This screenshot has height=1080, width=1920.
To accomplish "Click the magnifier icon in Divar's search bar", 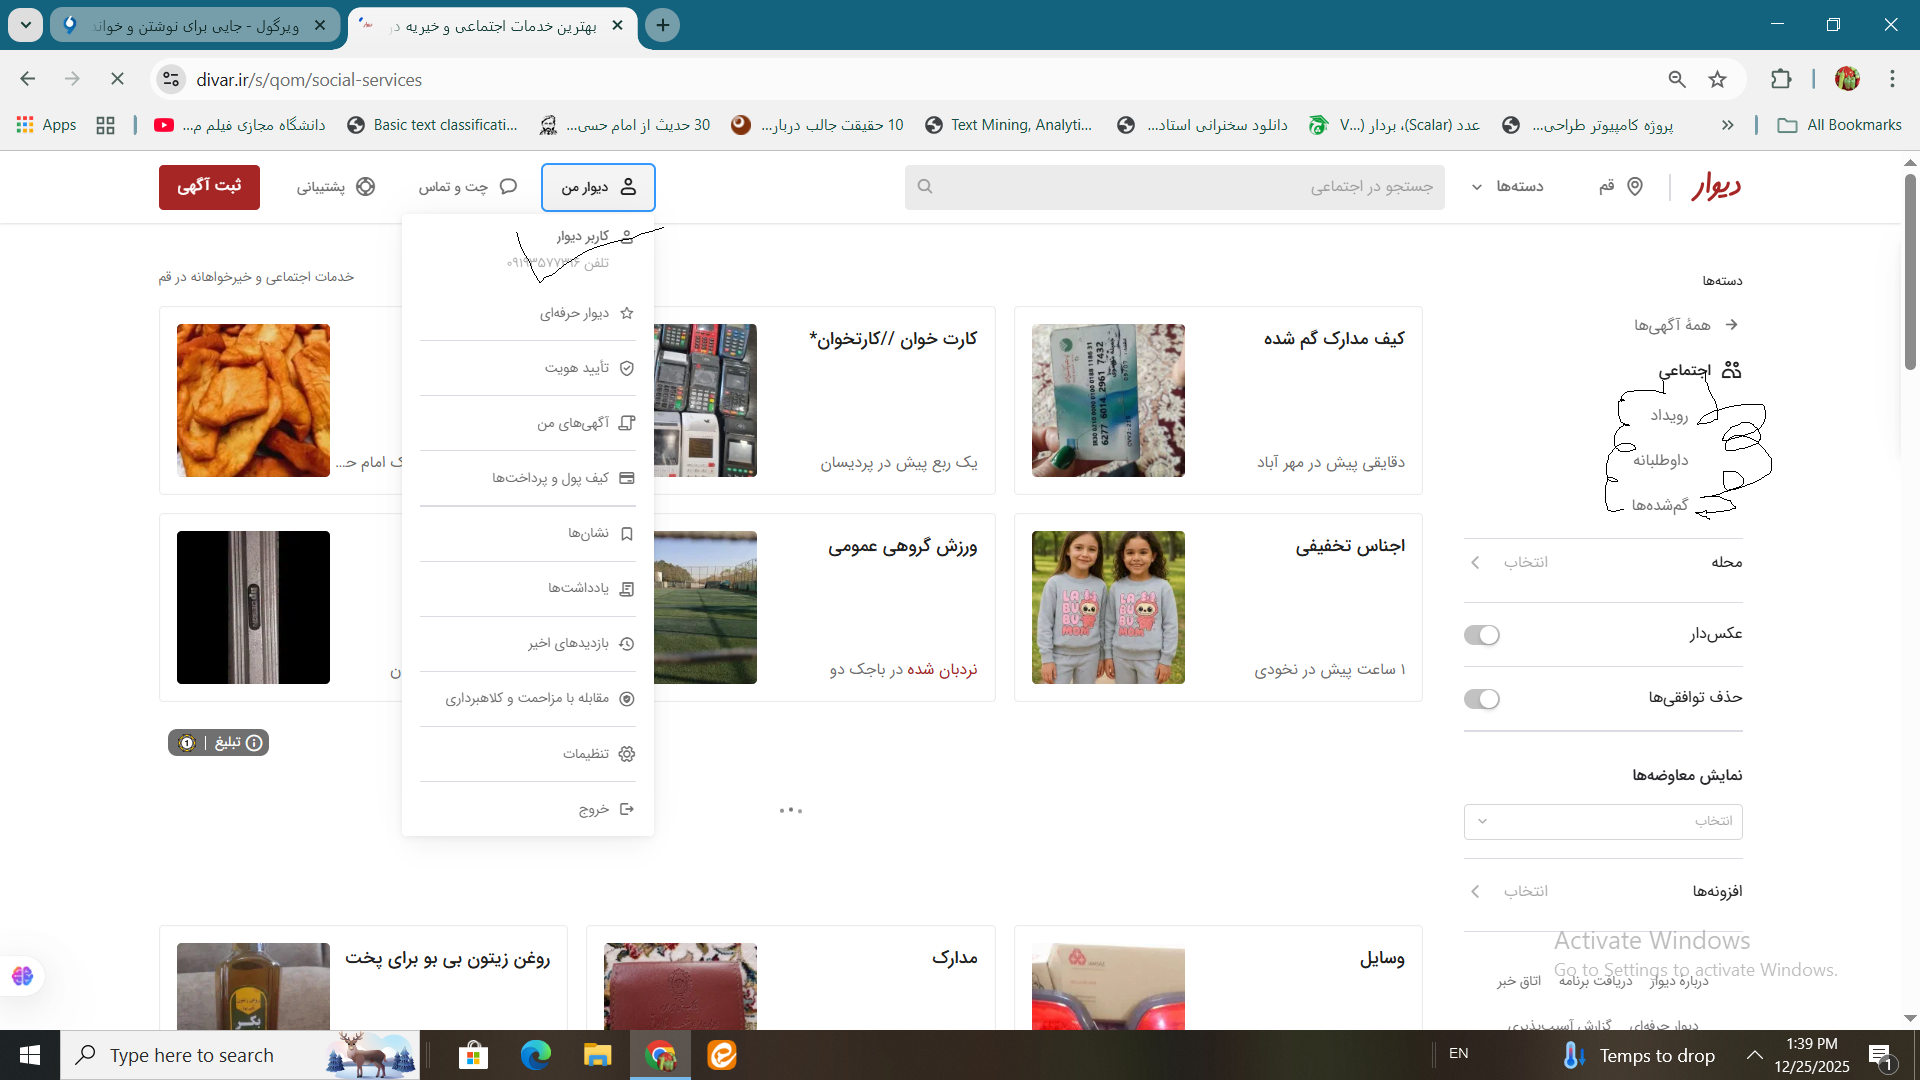I will pos(925,186).
